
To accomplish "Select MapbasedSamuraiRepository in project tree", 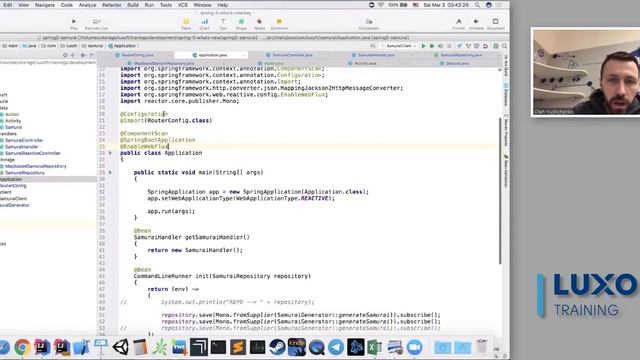I will point(36,167).
